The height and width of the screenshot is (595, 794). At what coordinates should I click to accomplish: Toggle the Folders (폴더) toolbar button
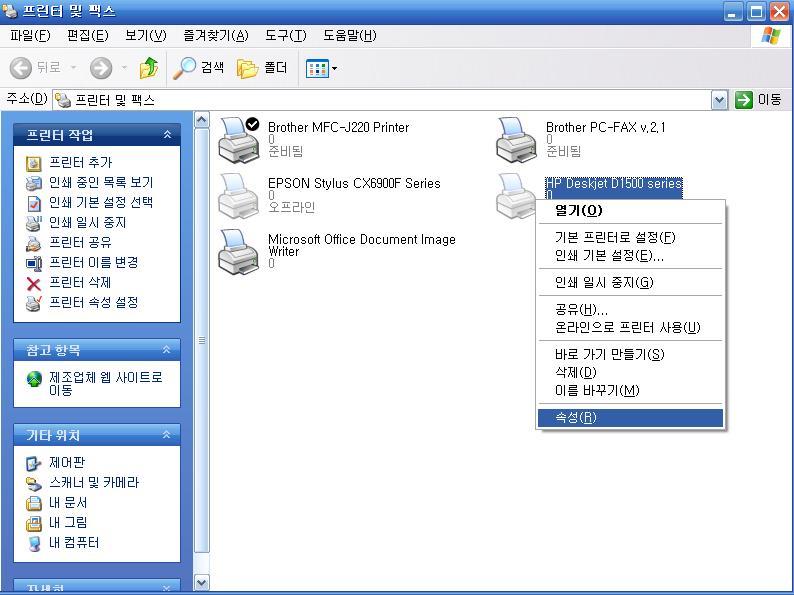pos(262,67)
